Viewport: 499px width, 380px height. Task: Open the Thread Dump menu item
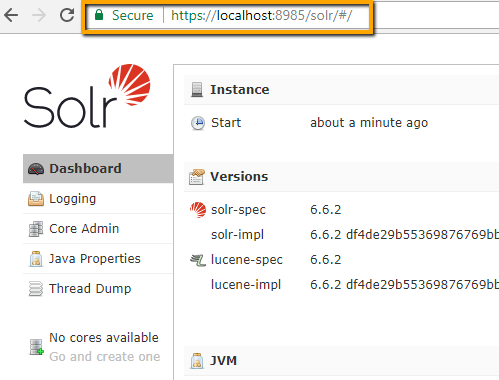click(98, 289)
